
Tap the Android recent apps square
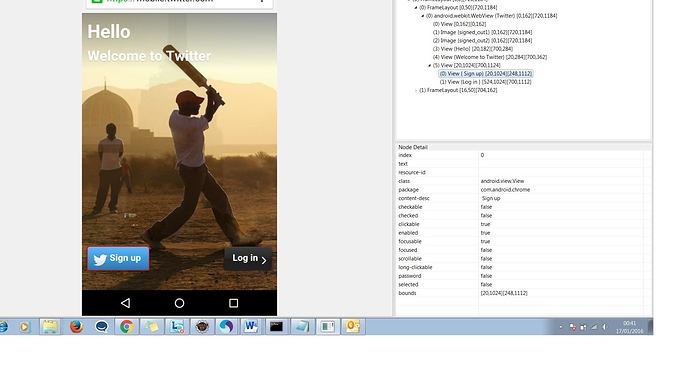(x=234, y=303)
